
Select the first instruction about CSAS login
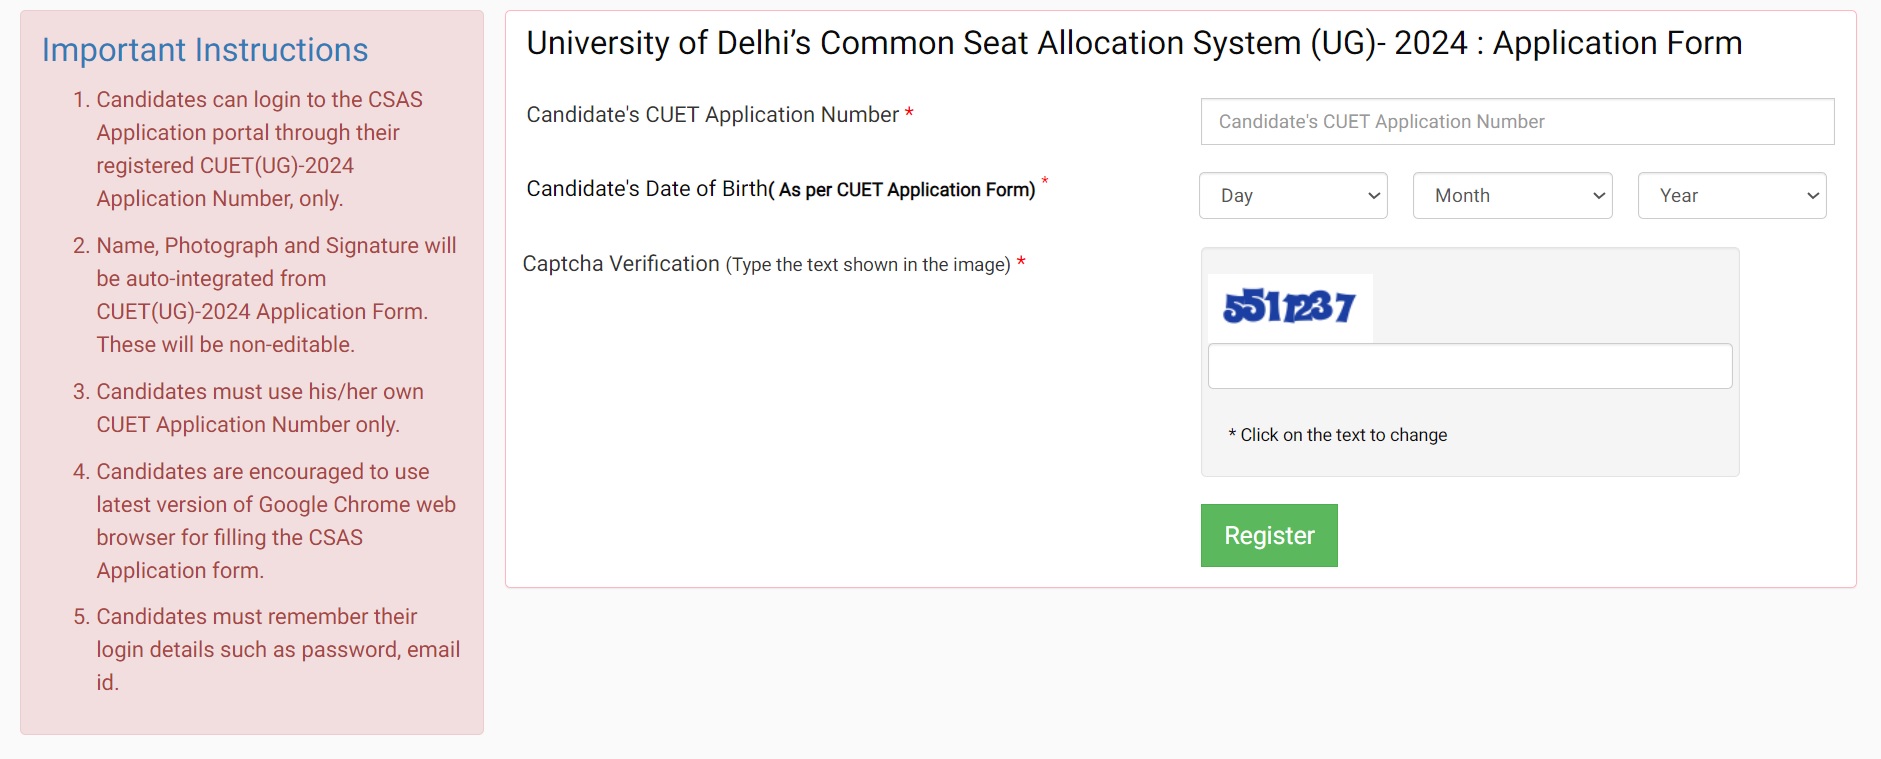(x=259, y=149)
